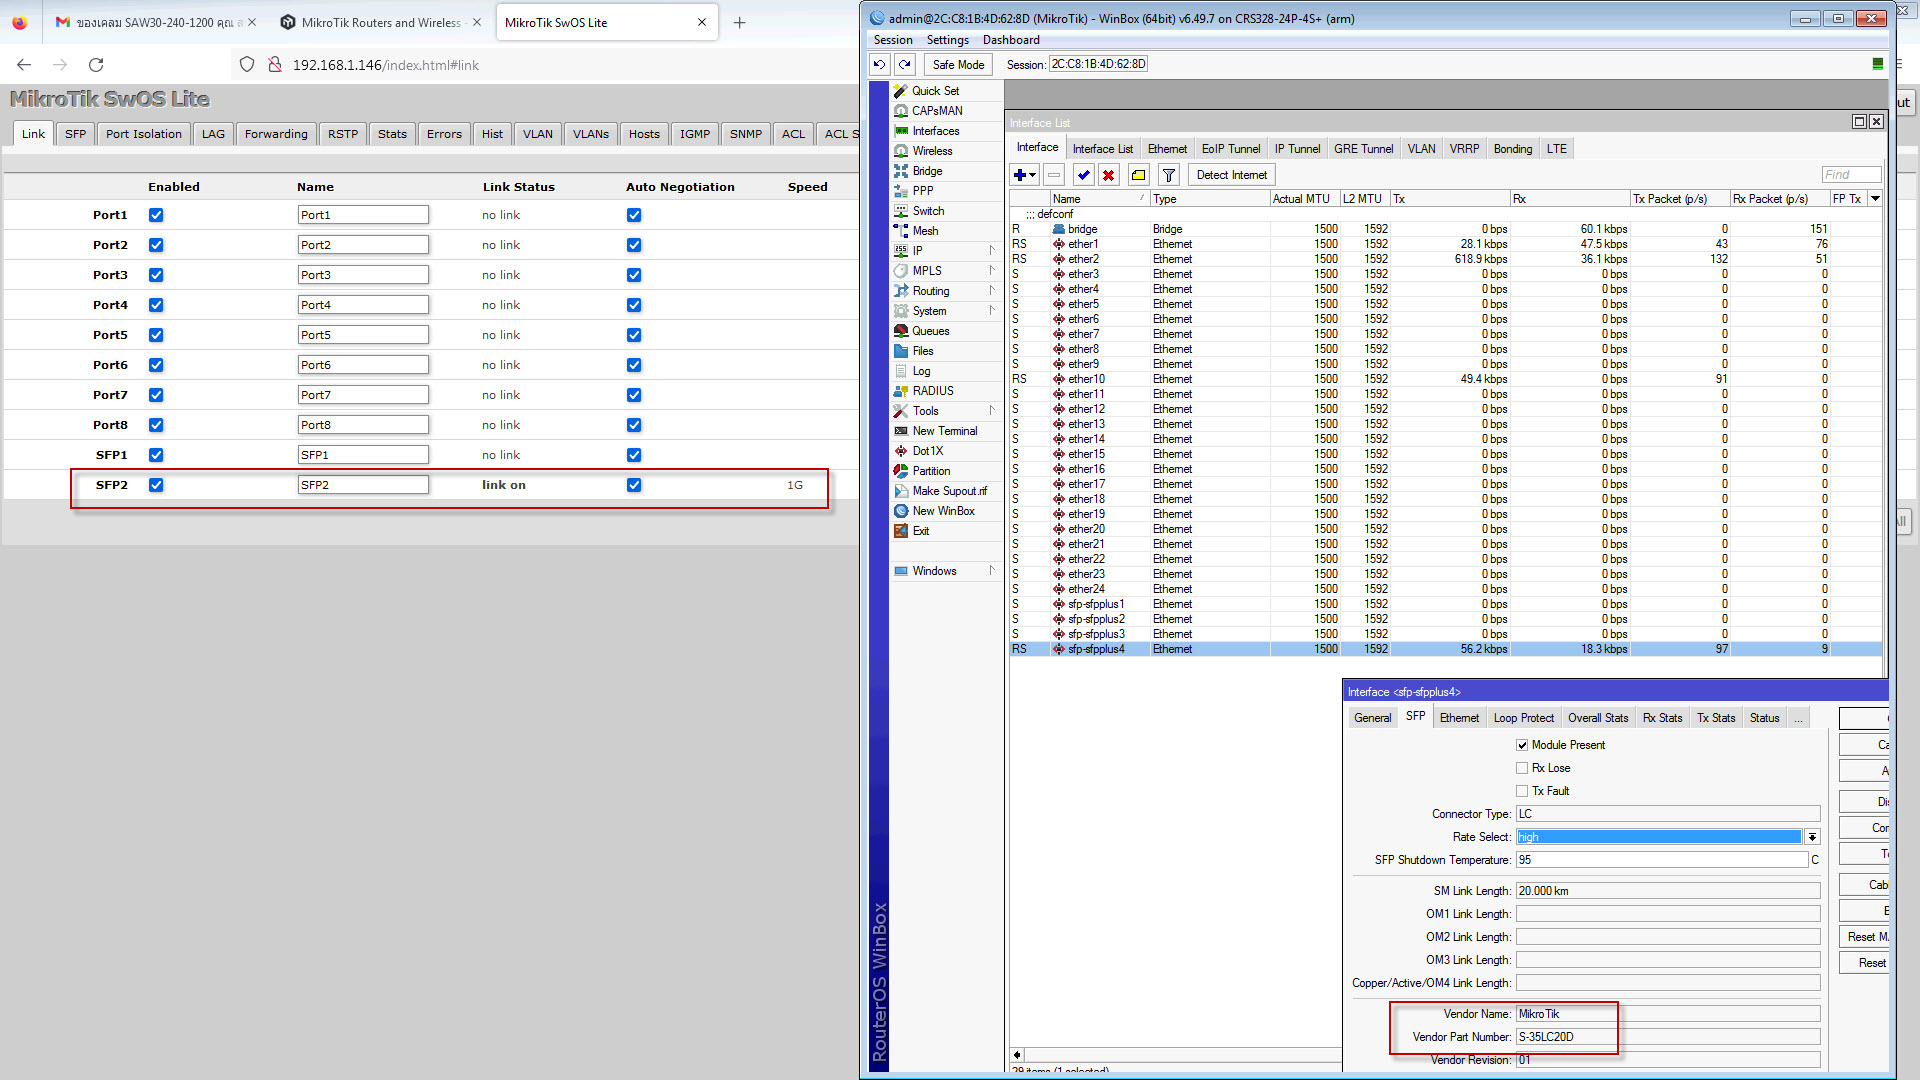The image size is (1920, 1080).
Task: Click the blue checkmark enable interface icon
Action: (1083, 175)
